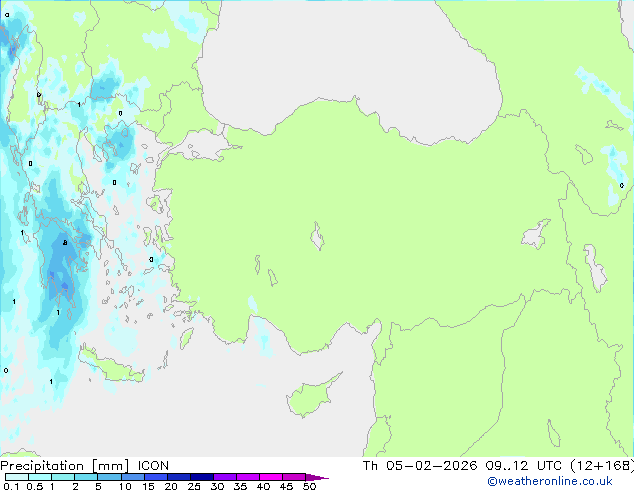Select the 20–25 mm dark blue legend swatch
The height and width of the screenshot is (490, 634).
[179, 477]
